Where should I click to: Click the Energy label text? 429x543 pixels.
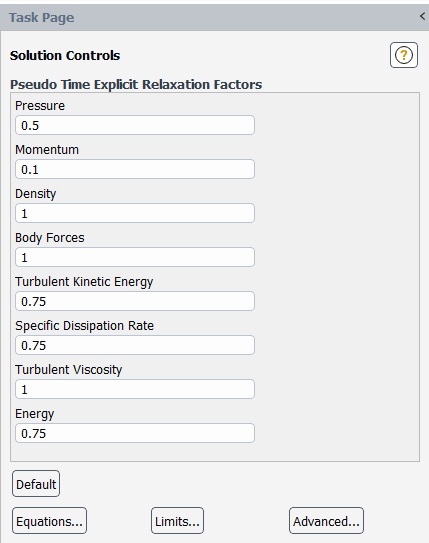pyautogui.click(x=35, y=414)
